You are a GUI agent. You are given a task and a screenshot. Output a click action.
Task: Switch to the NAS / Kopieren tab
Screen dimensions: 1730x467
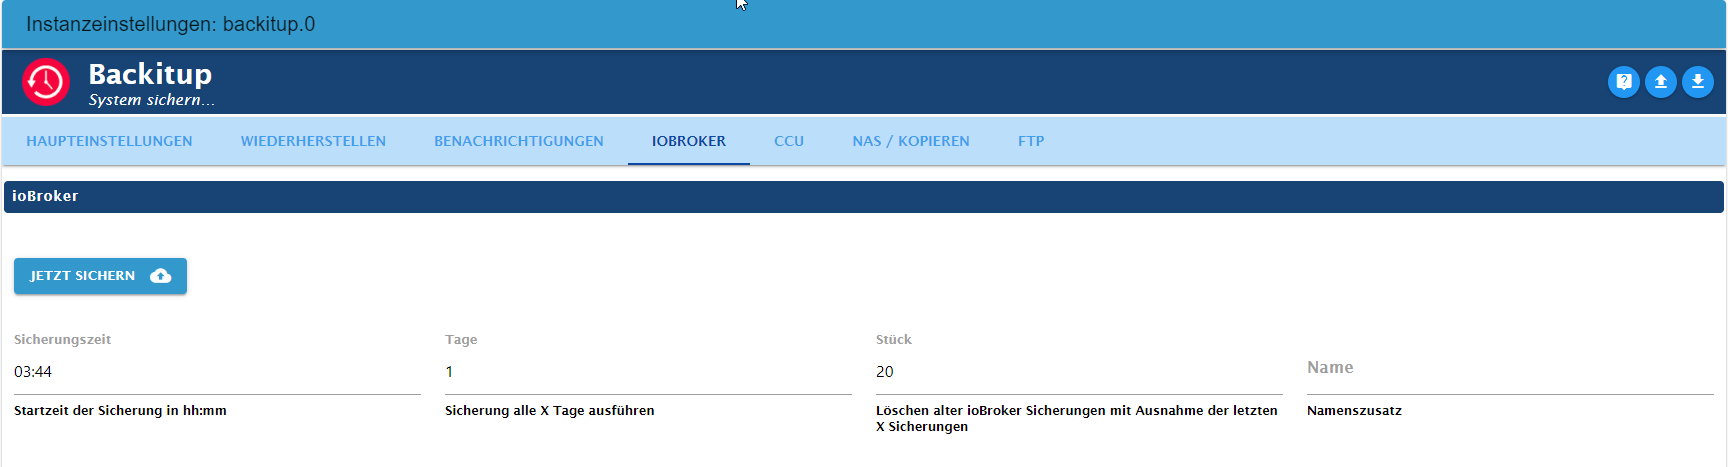tap(911, 141)
